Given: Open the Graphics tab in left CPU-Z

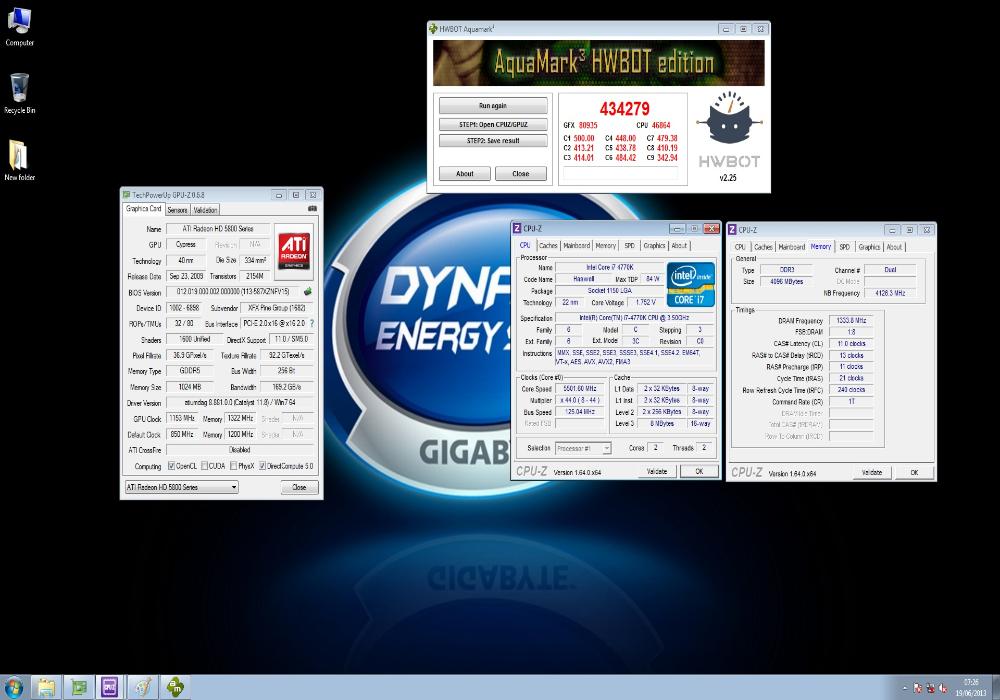Looking at the screenshot, I should [x=654, y=245].
